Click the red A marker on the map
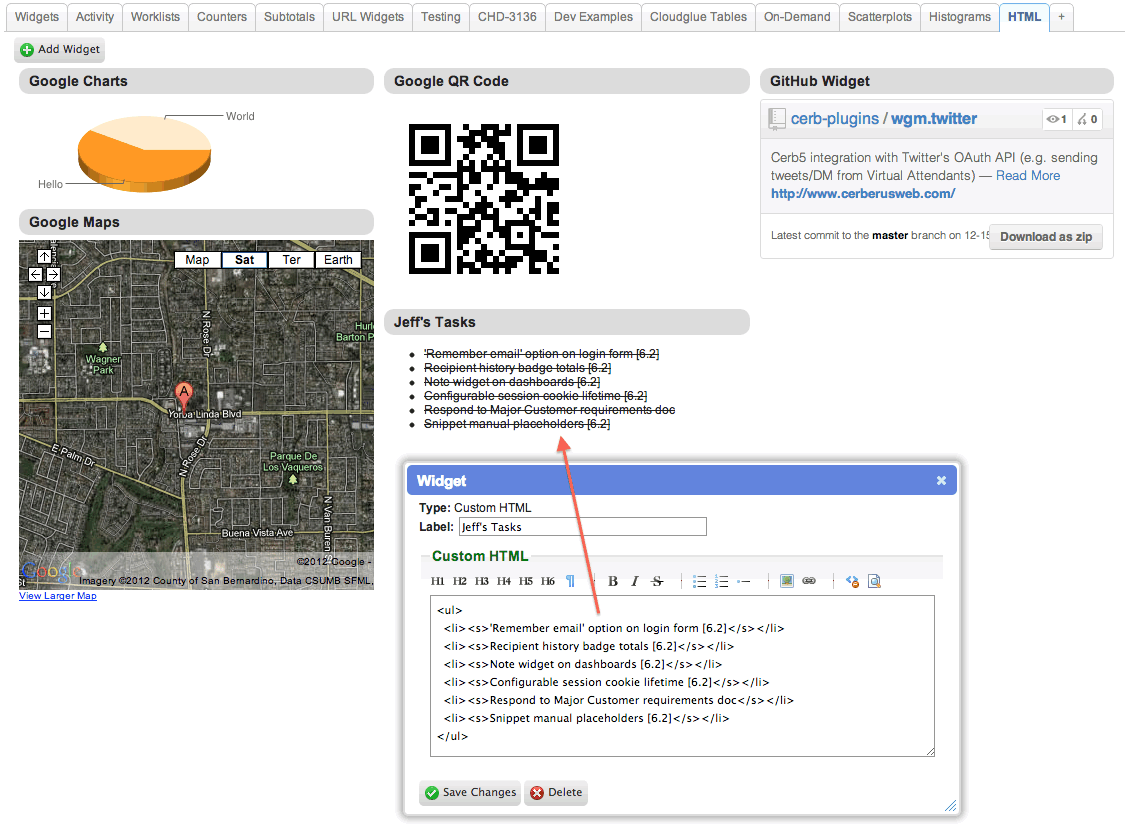 pyautogui.click(x=184, y=396)
